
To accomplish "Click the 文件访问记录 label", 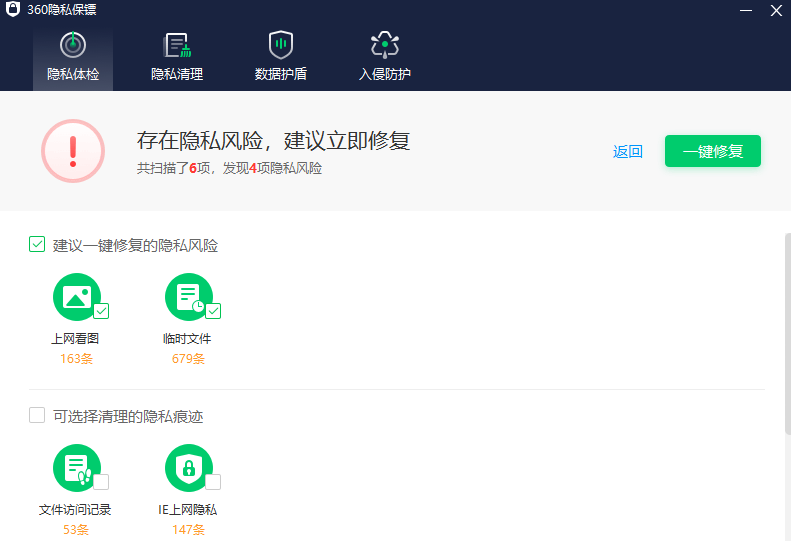I will [75, 510].
